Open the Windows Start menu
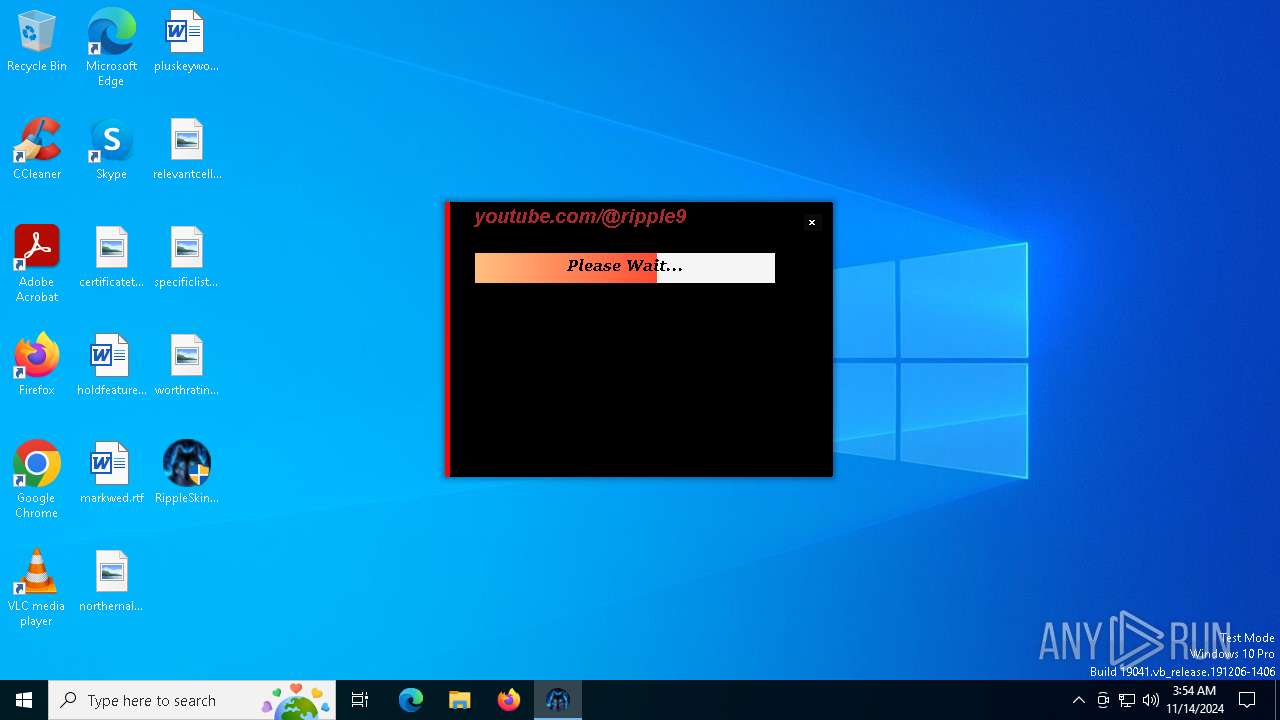Screen dimensions: 1280x720 pos(24,700)
